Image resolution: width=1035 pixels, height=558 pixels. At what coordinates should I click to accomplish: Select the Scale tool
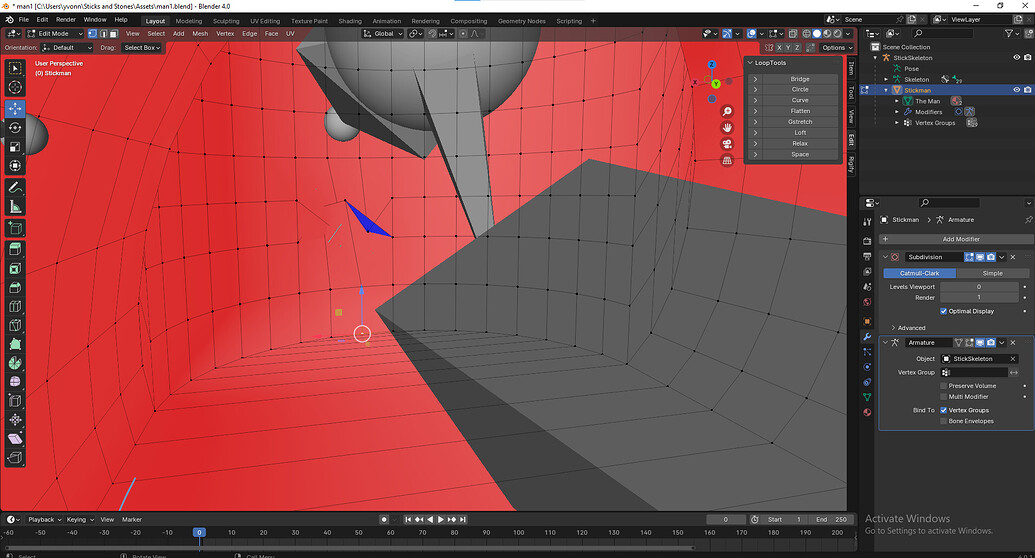(x=15, y=147)
